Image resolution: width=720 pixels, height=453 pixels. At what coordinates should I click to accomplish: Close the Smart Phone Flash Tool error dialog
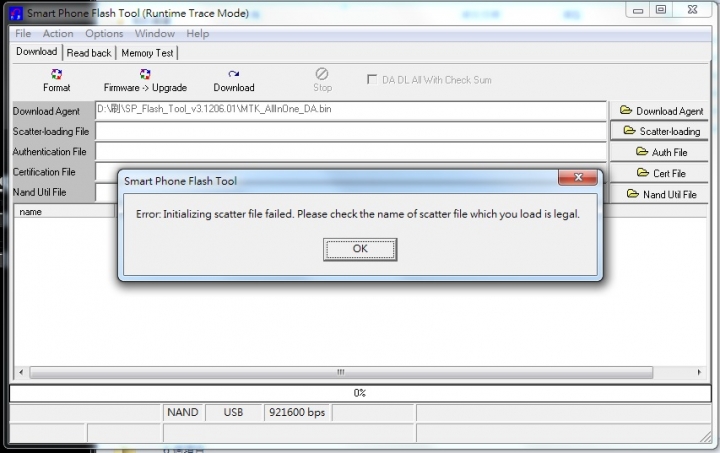coord(578,177)
